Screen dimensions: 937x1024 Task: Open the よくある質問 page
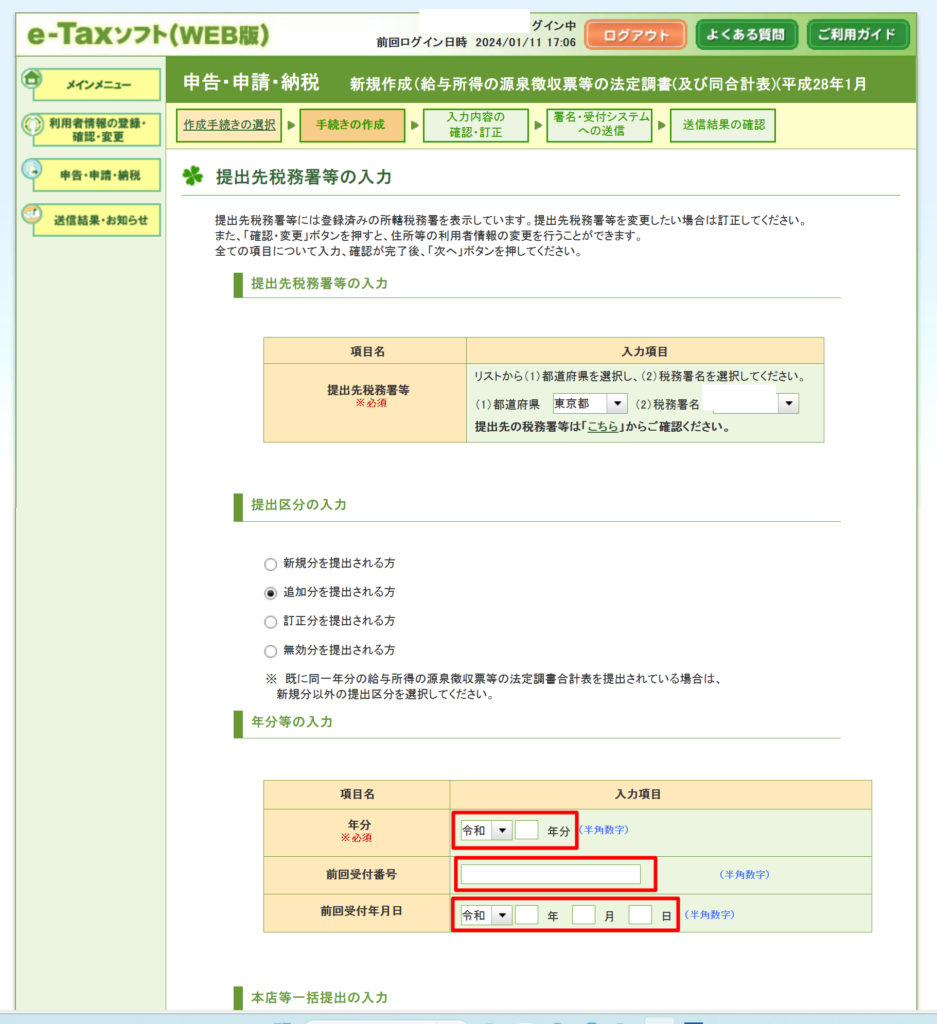[x=746, y=35]
